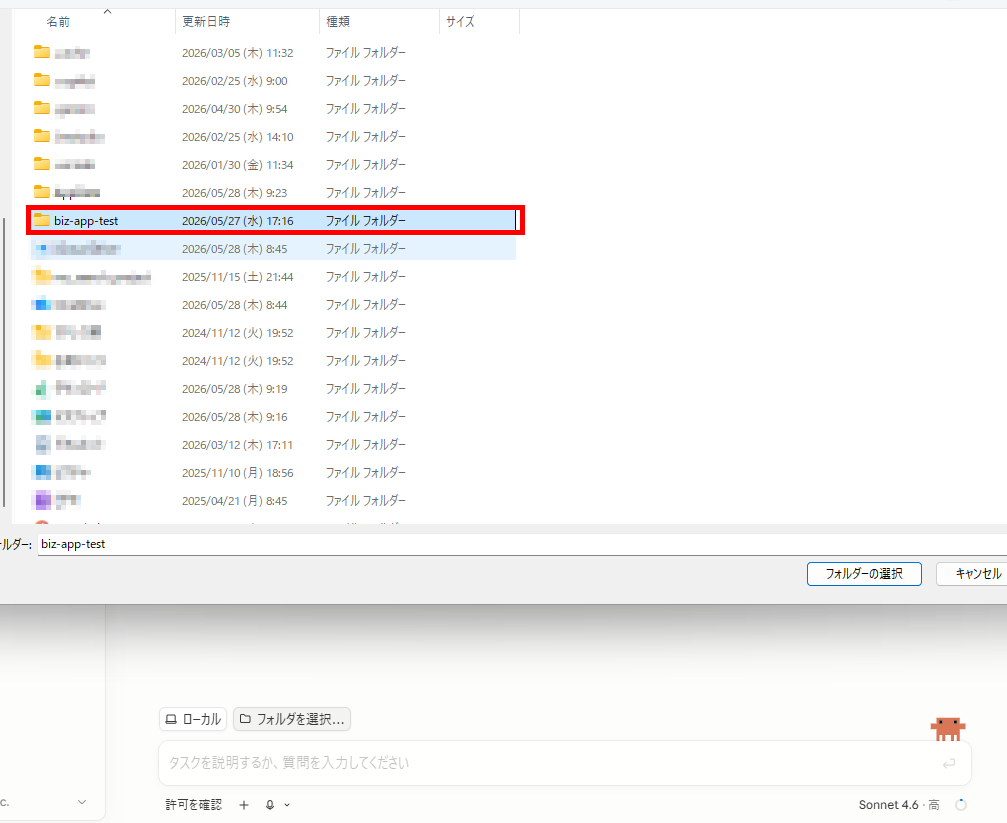Open the フォルダを選択... folder picker chip
This screenshot has width=1007, height=823.
click(x=292, y=719)
